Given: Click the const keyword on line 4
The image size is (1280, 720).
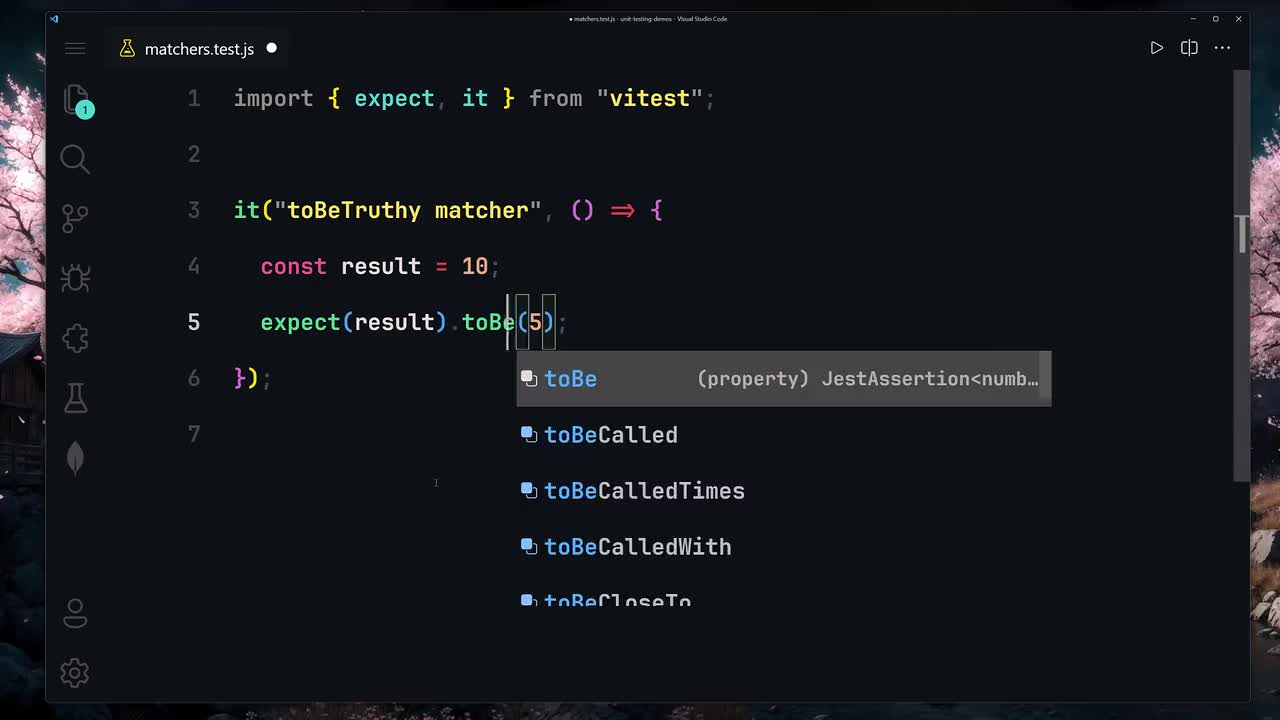Looking at the screenshot, I should (294, 266).
